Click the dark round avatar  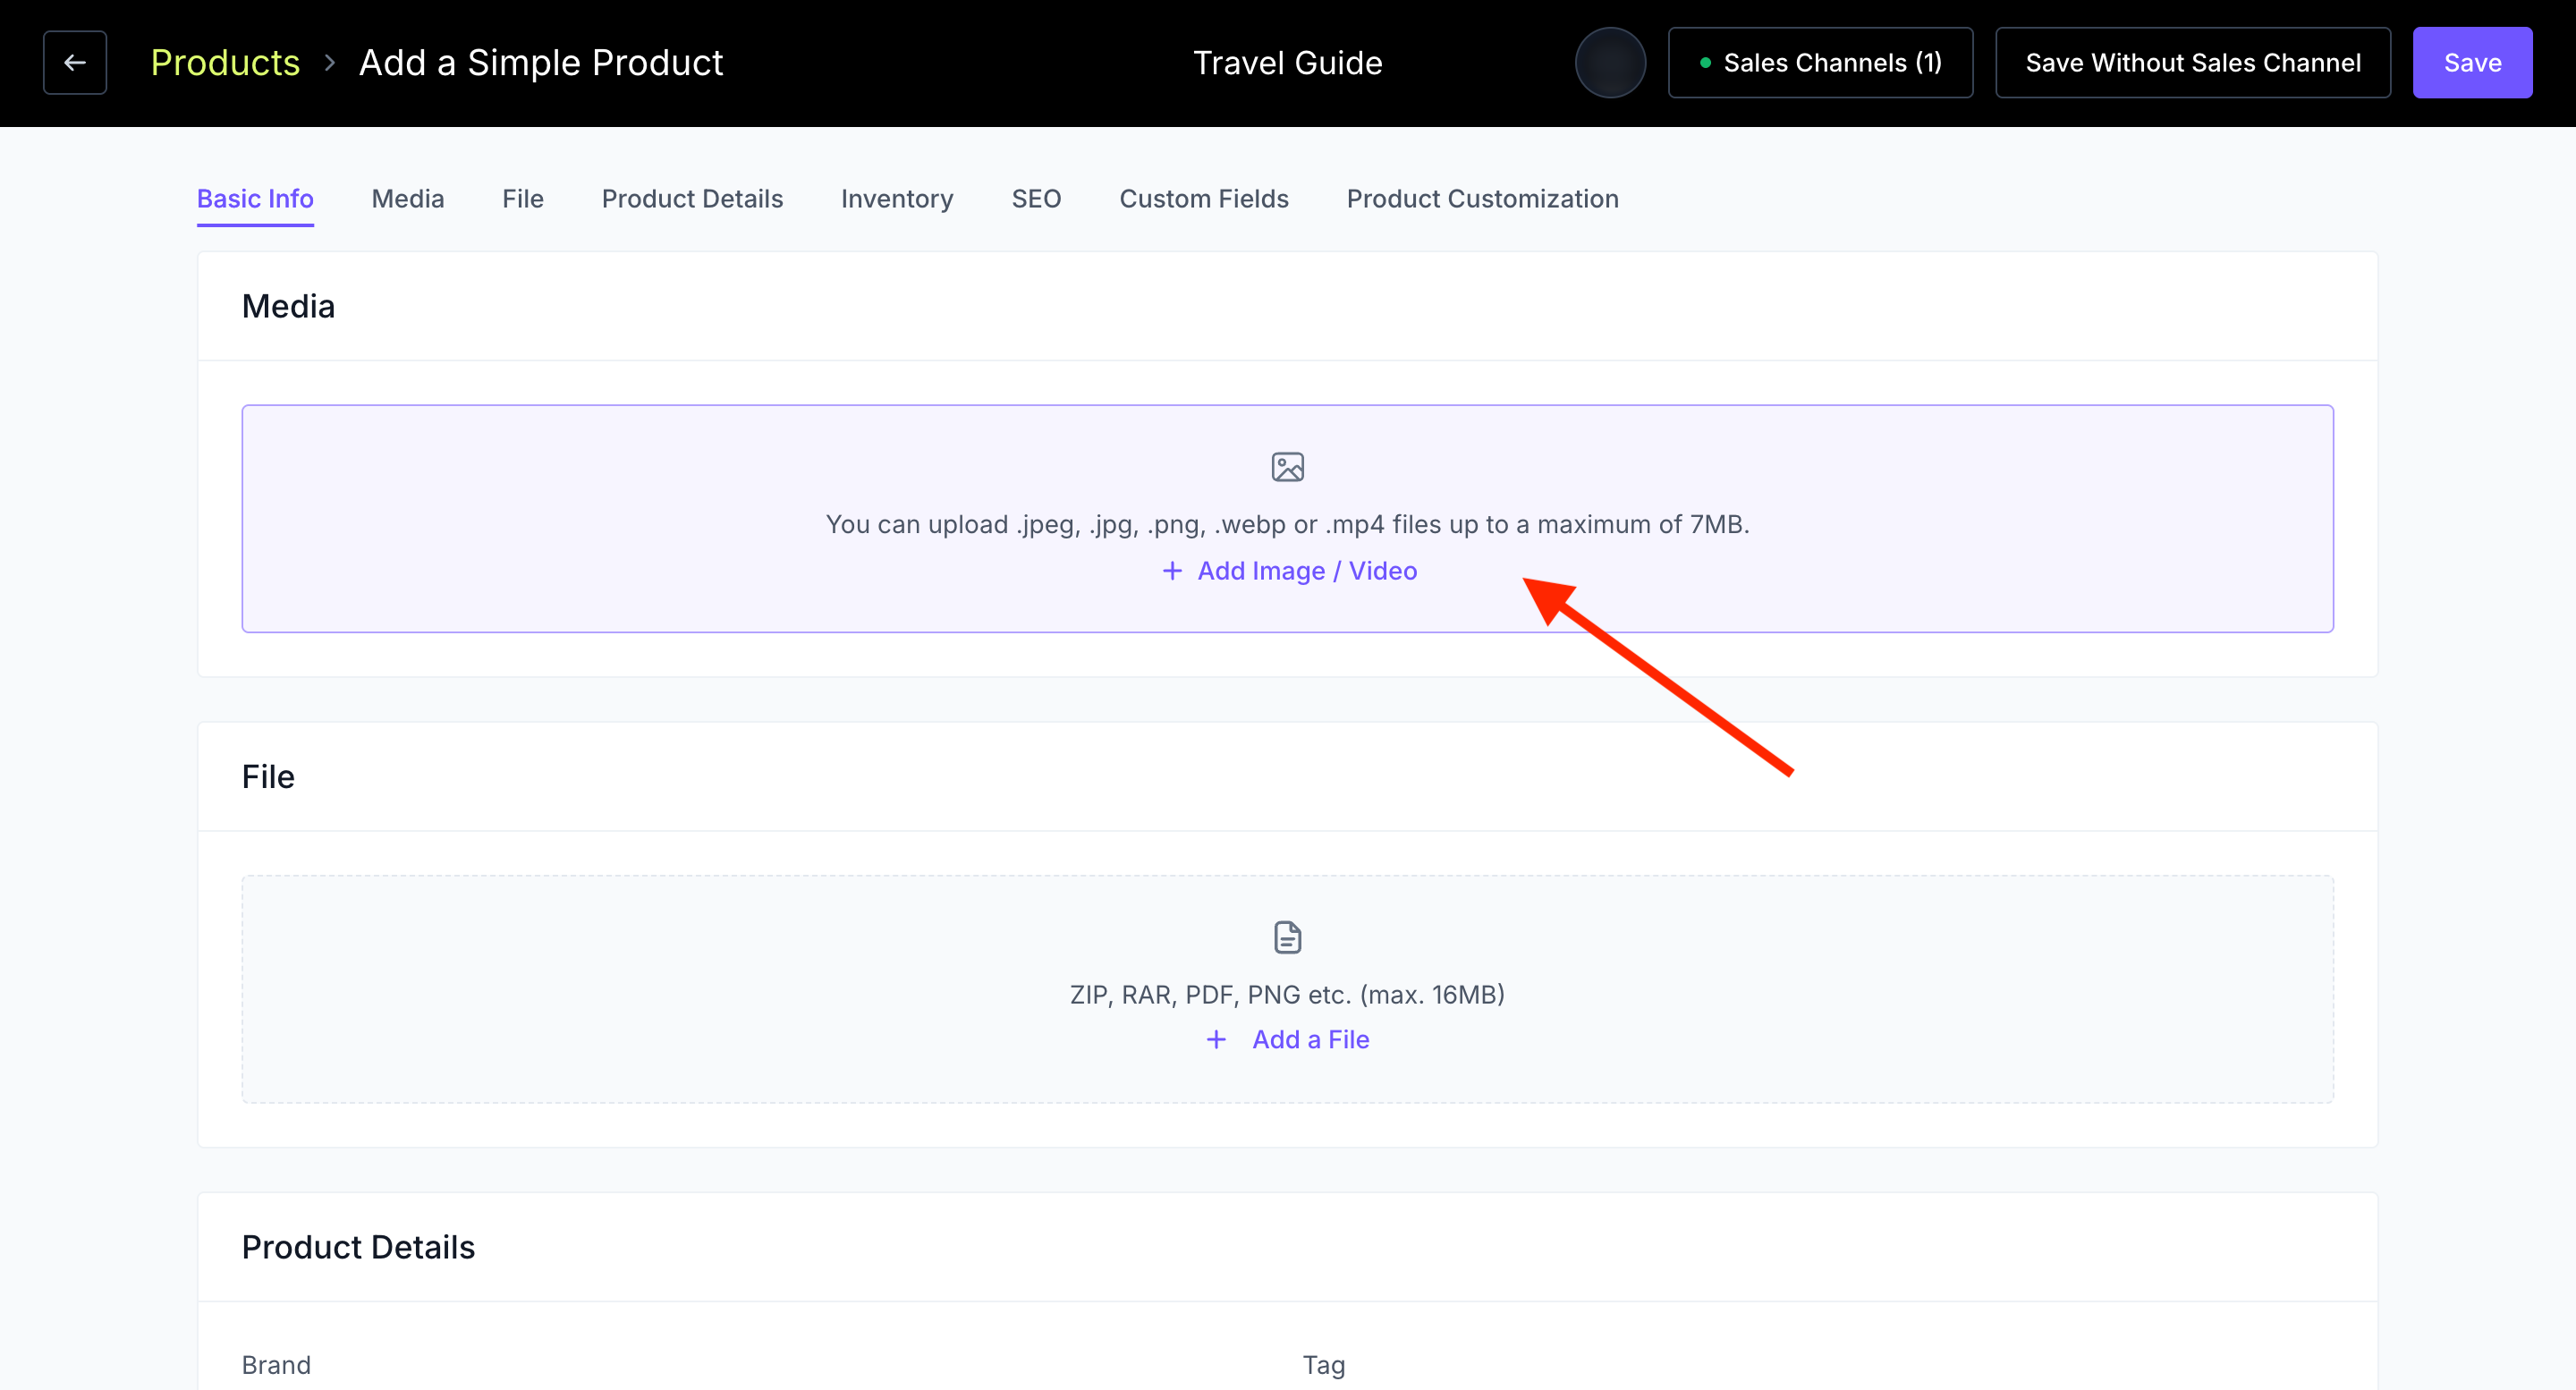click(1610, 63)
